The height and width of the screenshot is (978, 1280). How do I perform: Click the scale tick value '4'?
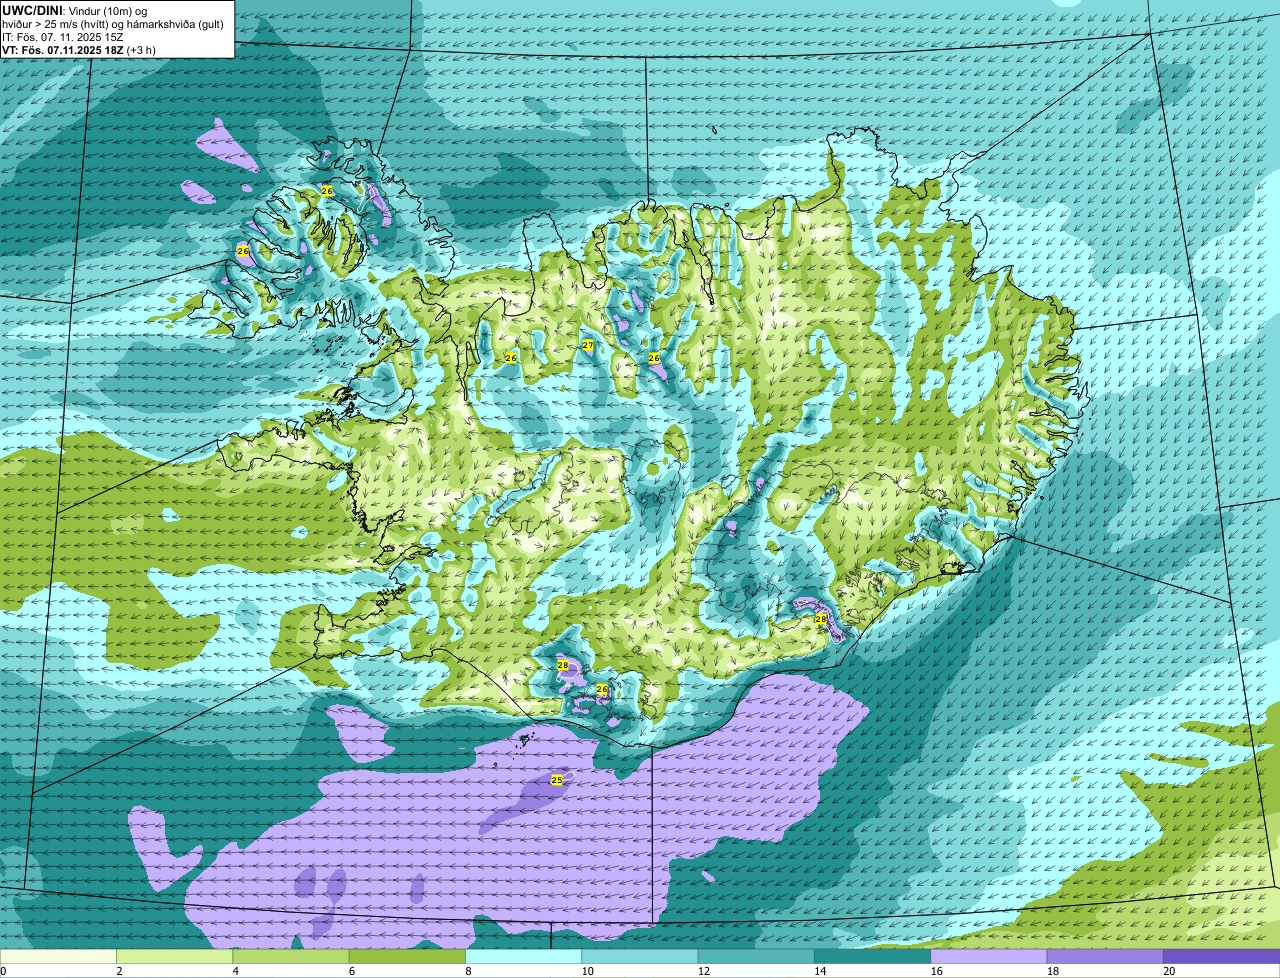[235, 971]
